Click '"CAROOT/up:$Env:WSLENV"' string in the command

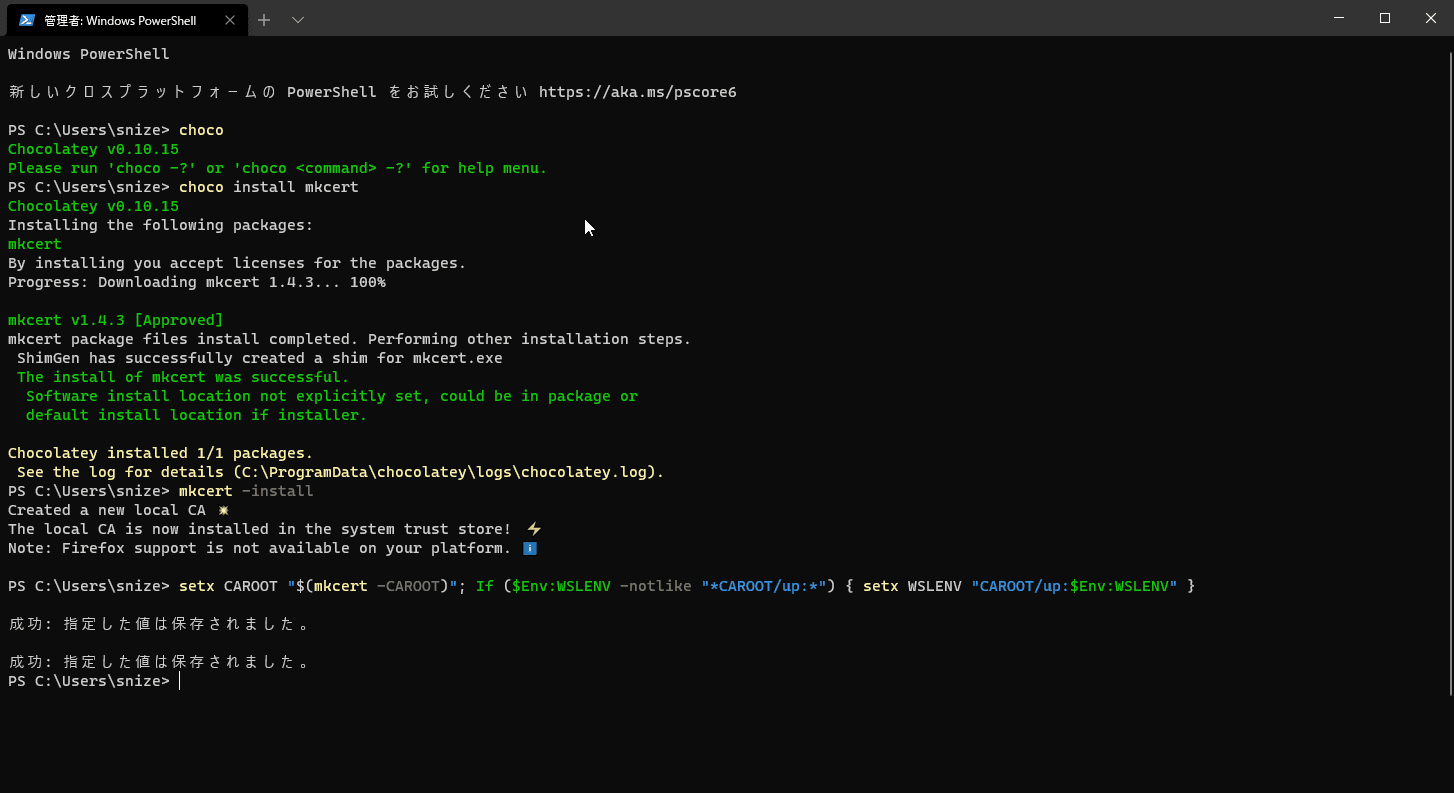(1074, 586)
